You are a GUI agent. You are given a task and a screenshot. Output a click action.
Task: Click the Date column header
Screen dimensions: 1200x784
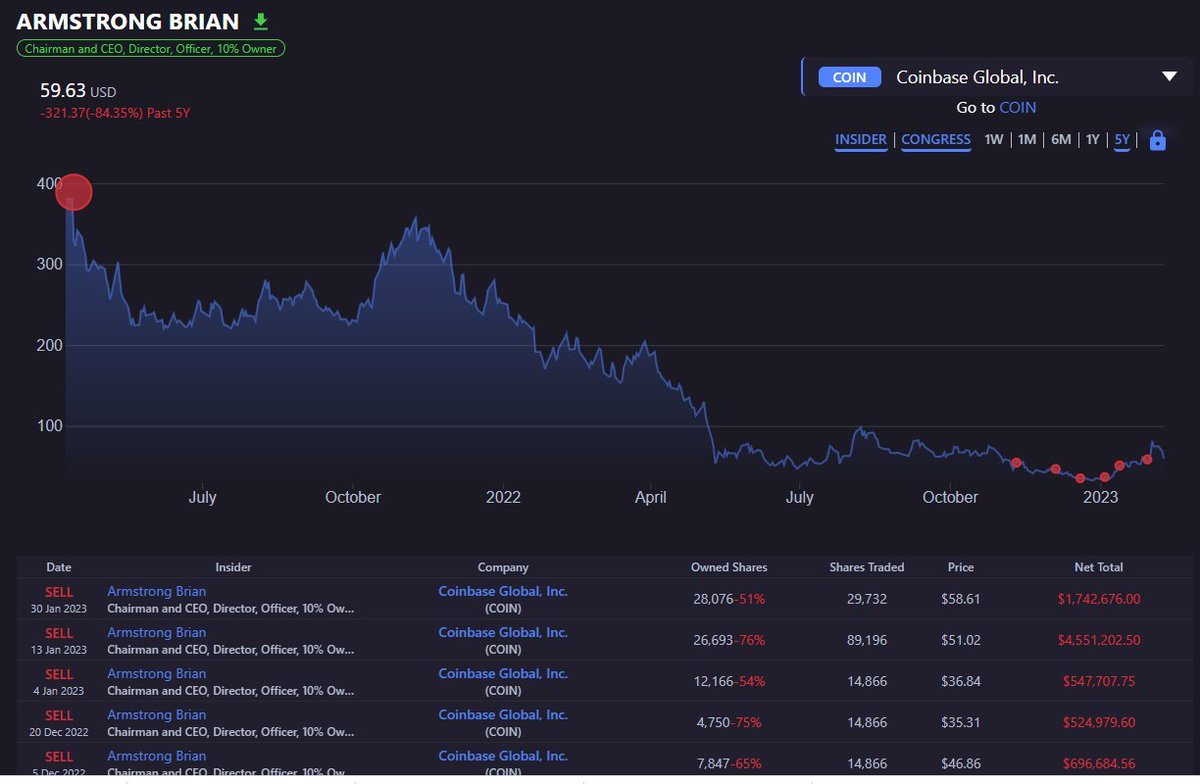[59, 567]
